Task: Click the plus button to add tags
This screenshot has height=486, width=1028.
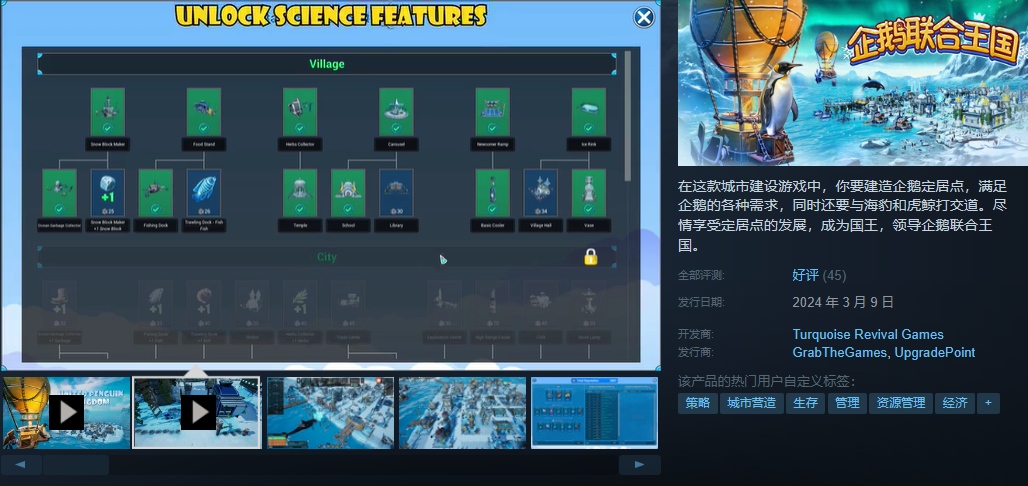Action: click(988, 403)
